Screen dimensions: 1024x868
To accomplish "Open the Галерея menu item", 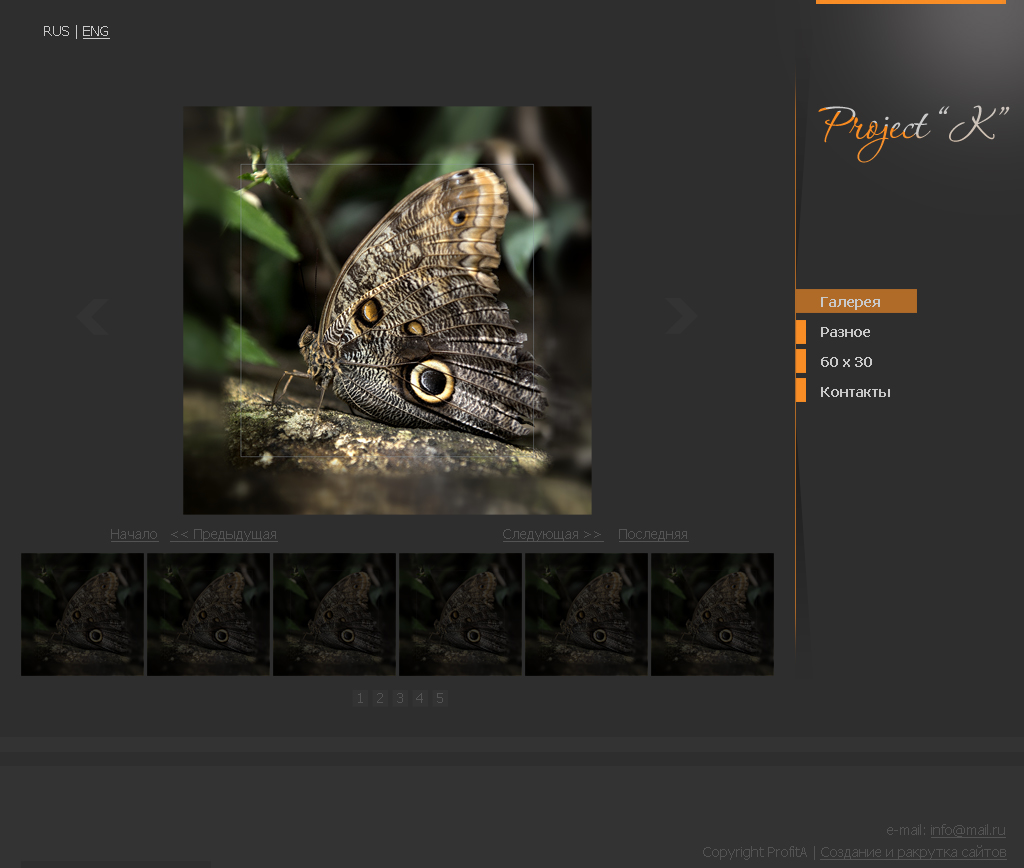I will (x=856, y=301).
